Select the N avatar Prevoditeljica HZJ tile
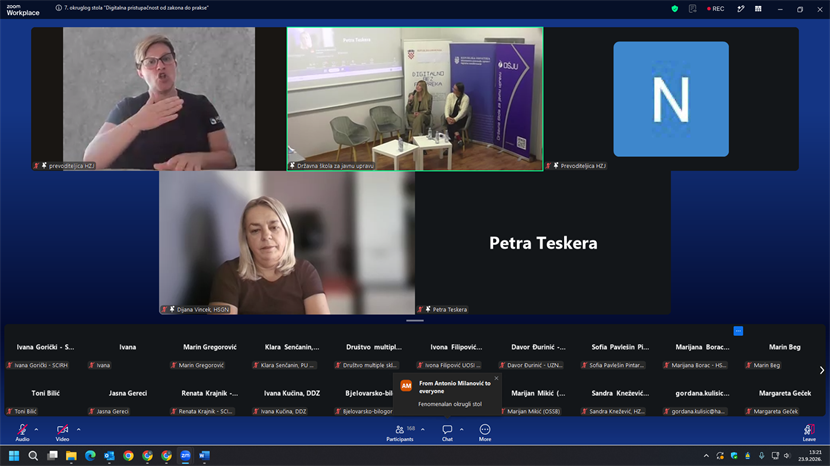Screen dimensions: 830x466 [671, 99]
